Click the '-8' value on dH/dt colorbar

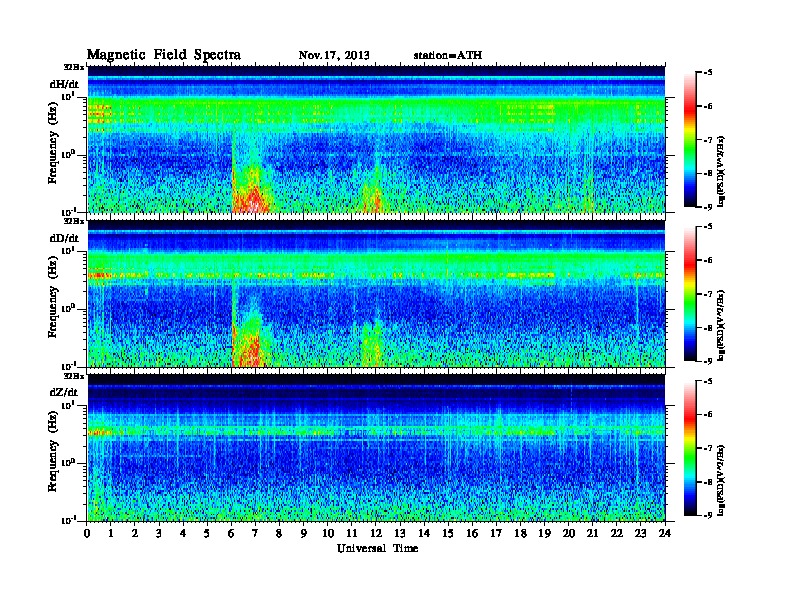pos(708,173)
